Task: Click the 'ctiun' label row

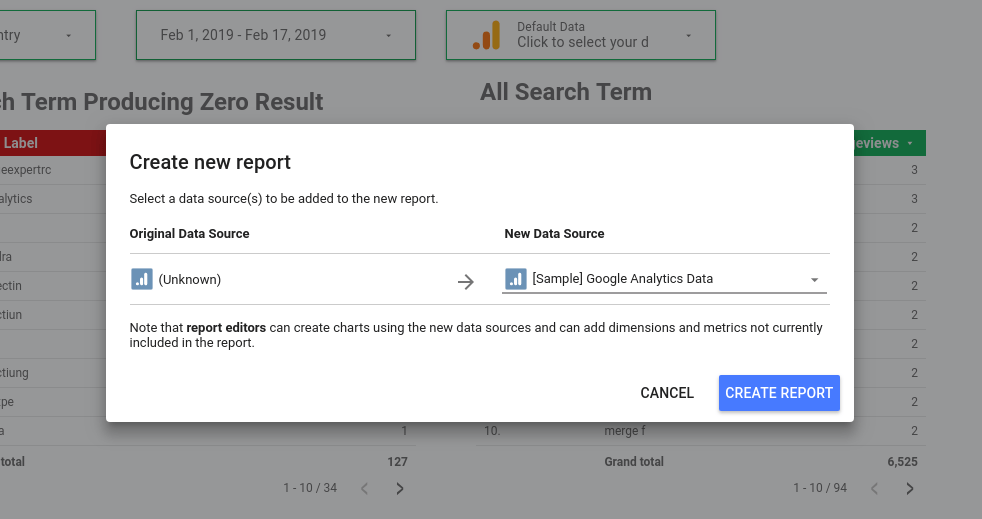Action: coord(11,314)
